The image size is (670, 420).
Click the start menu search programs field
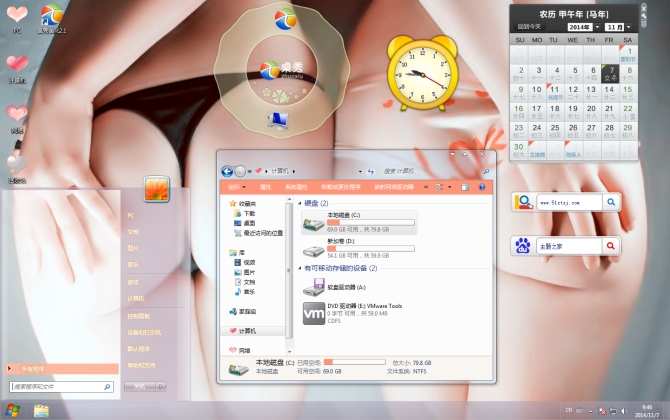click(x=62, y=387)
